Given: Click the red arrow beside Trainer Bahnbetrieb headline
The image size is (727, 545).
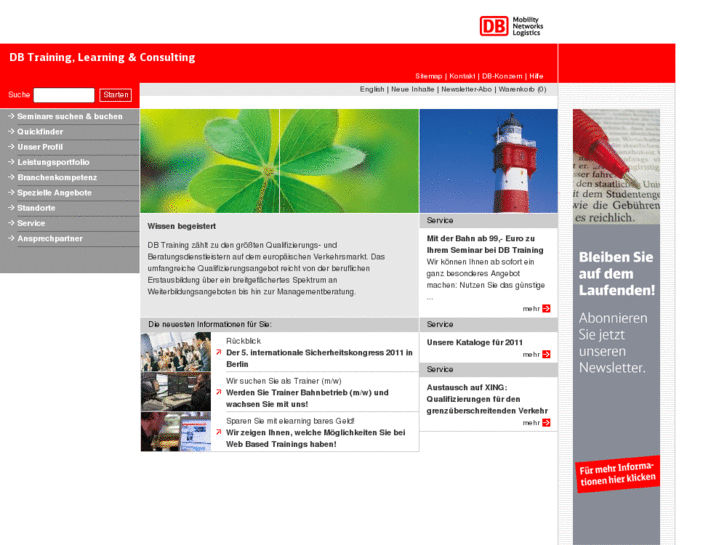Looking at the screenshot, I should click(x=219, y=392).
